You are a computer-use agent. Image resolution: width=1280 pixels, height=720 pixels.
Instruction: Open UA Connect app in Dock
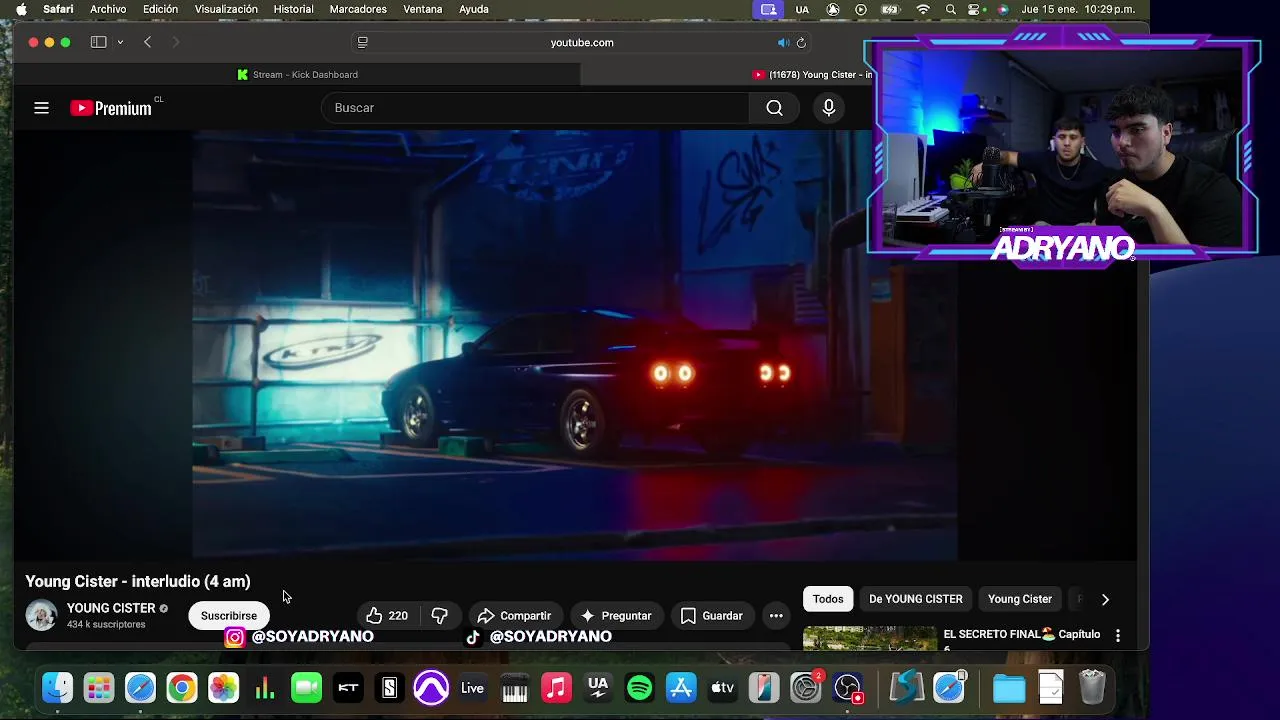coord(598,688)
